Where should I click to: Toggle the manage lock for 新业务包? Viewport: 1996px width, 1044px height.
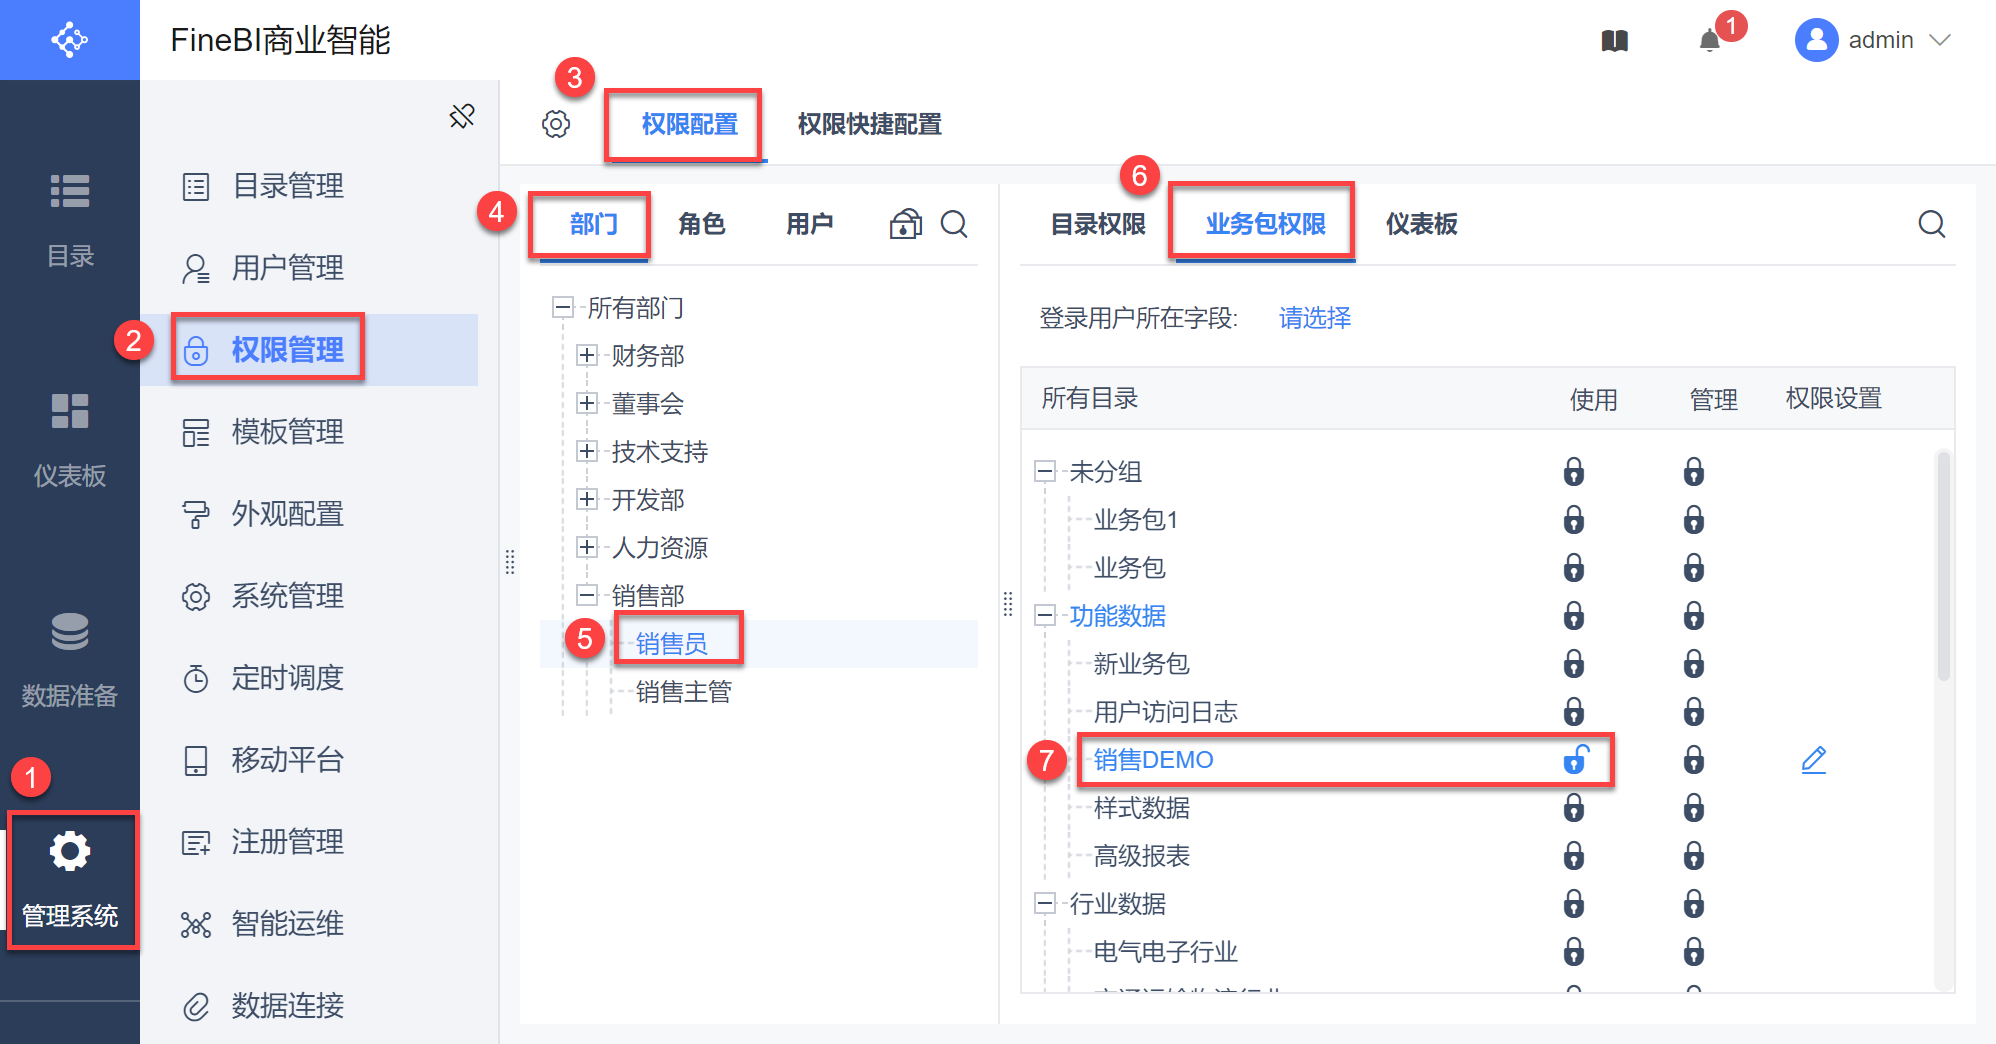click(1694, 664)
